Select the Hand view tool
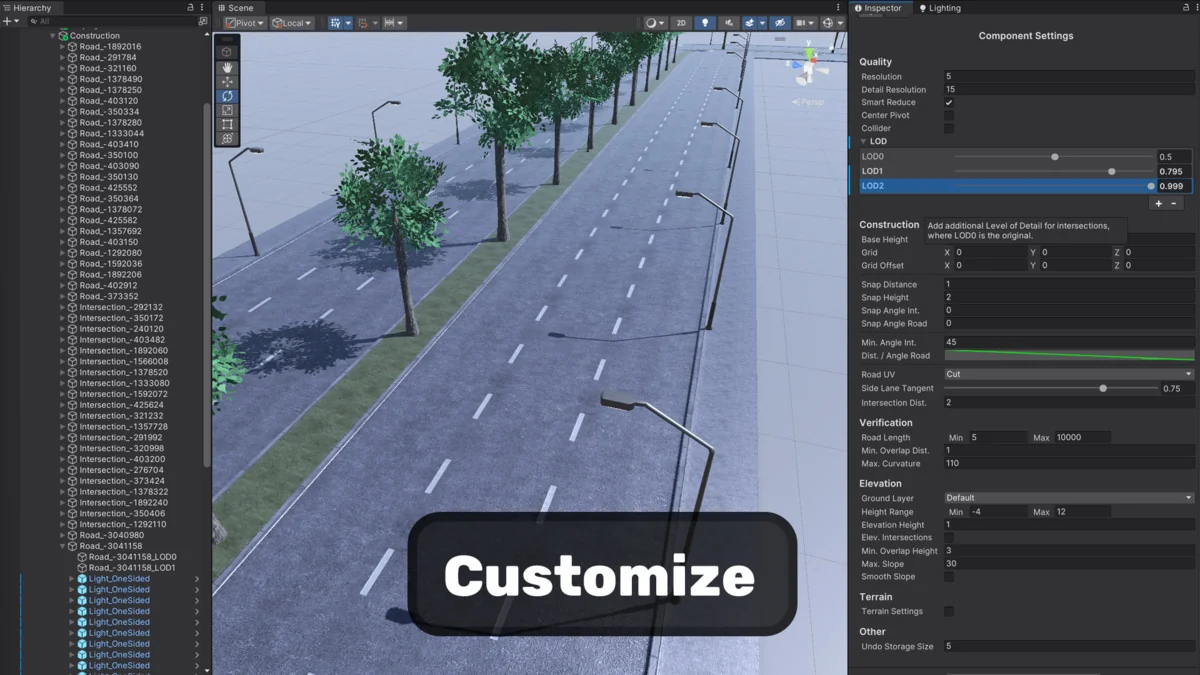The height and width of the screenshot is (675, 1200). coord(227,67)
